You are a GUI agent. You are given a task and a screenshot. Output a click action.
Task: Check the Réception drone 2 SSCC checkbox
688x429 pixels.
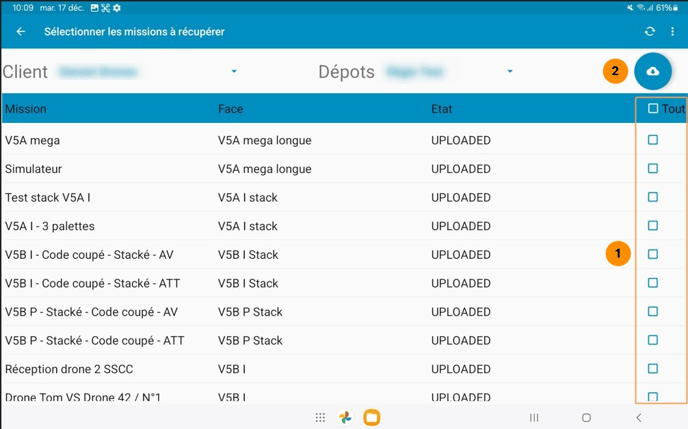tap(653, 369)
